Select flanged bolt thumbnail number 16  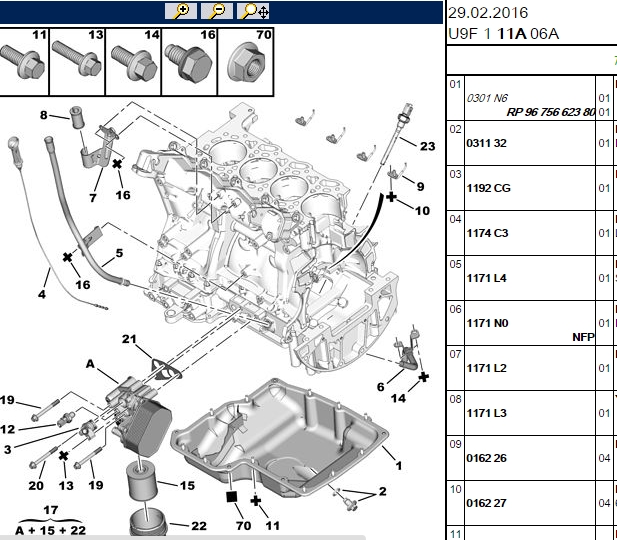pos(189,62)
